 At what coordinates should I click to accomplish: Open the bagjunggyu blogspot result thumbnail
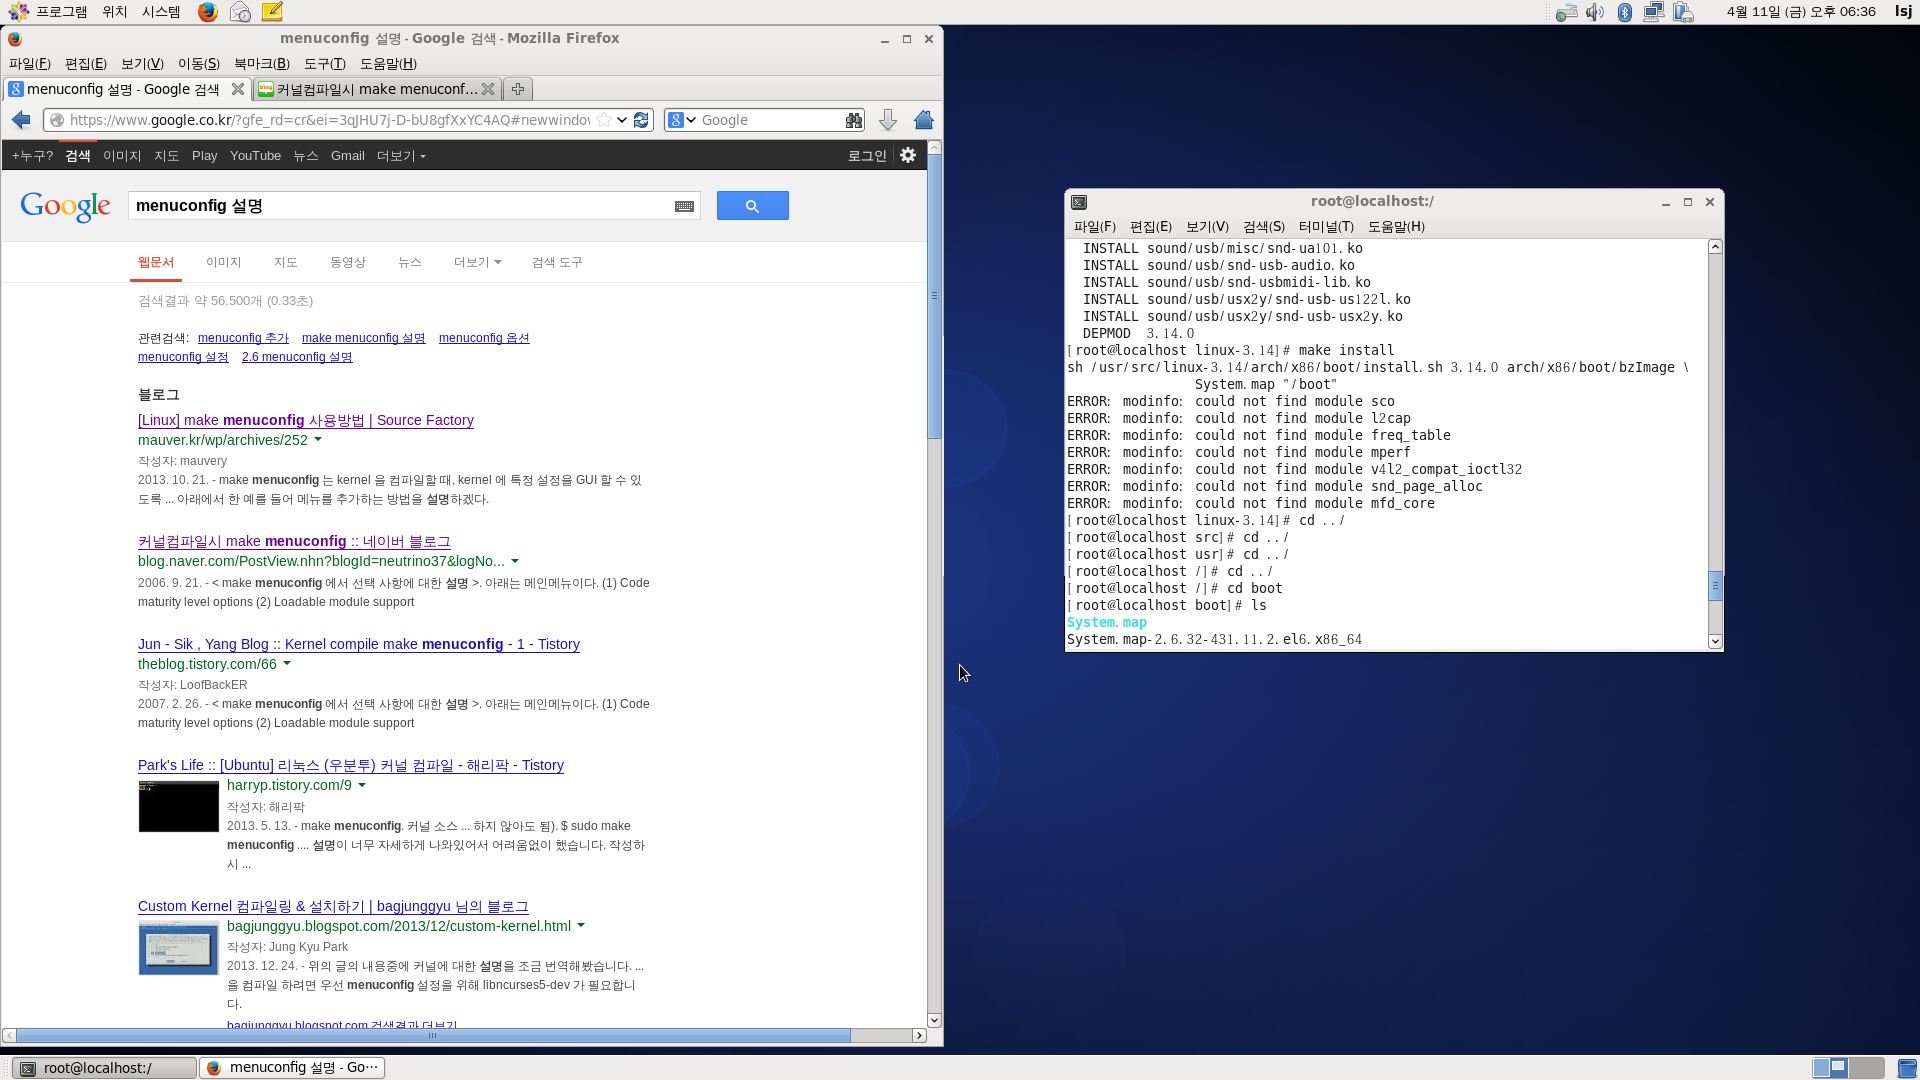click(x=178, y=948)
